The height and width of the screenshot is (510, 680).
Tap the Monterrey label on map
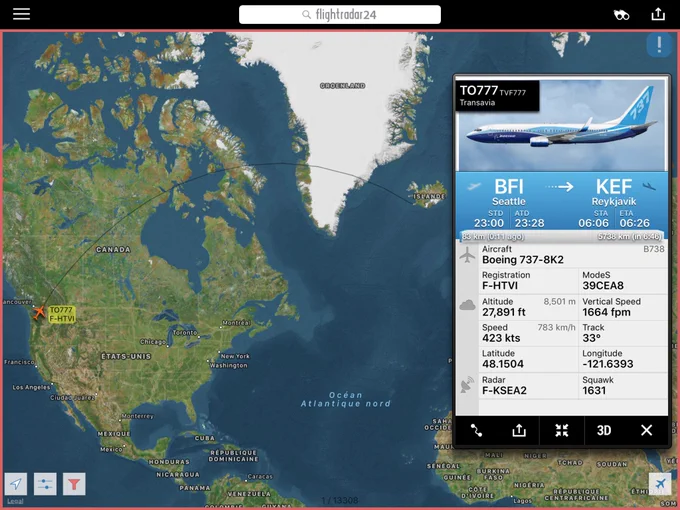(137, 416)
